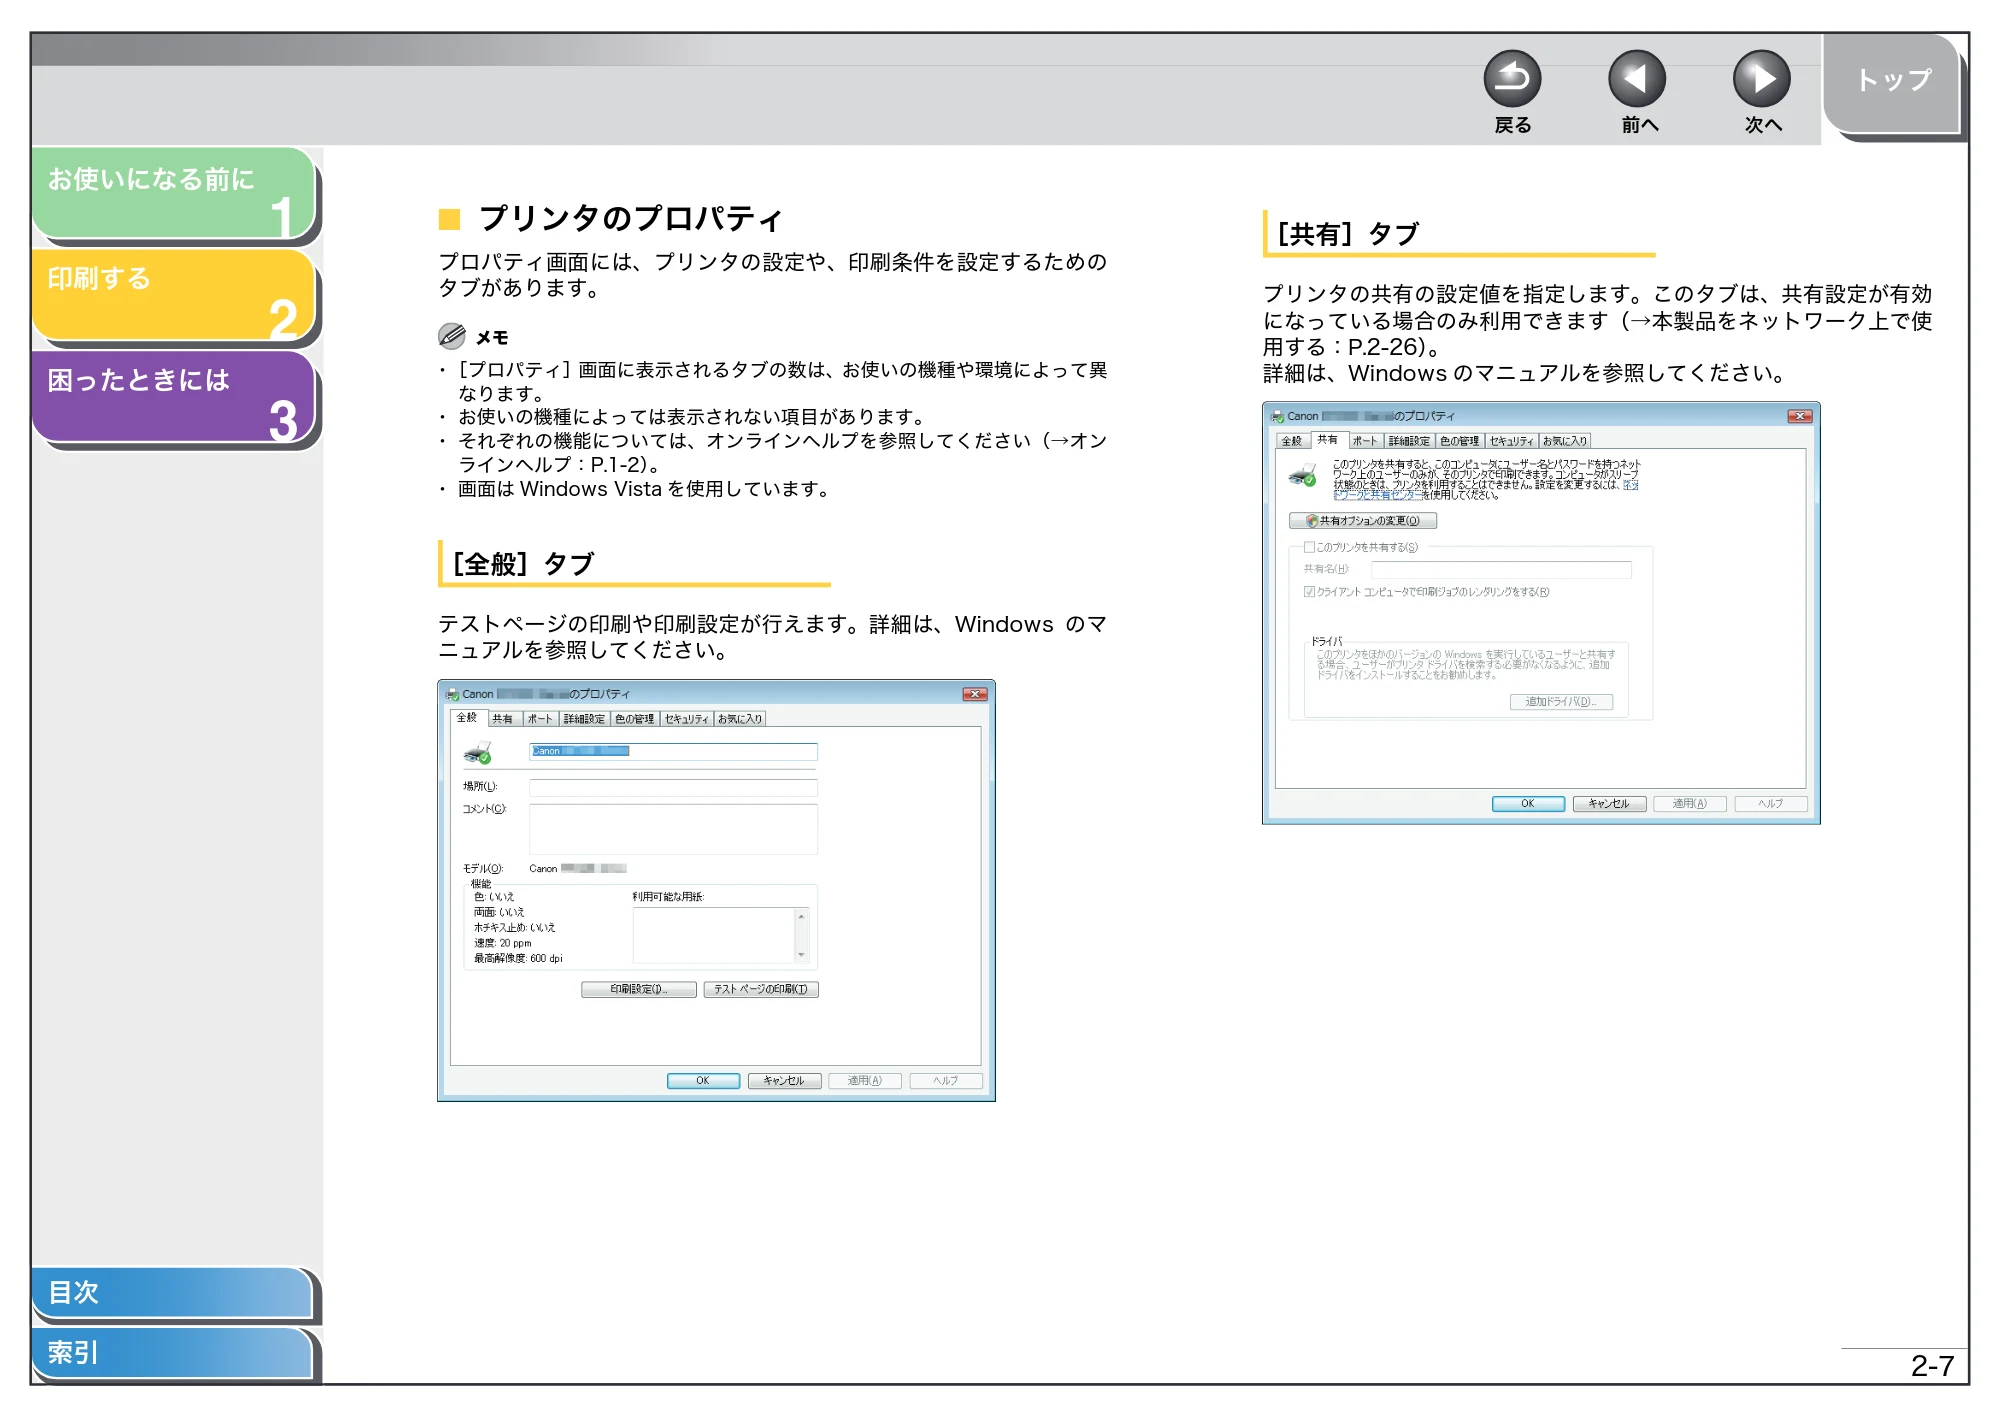Click the 共有名 input field
This screenshot has height=1414, width=2000.
point(1501,570)
